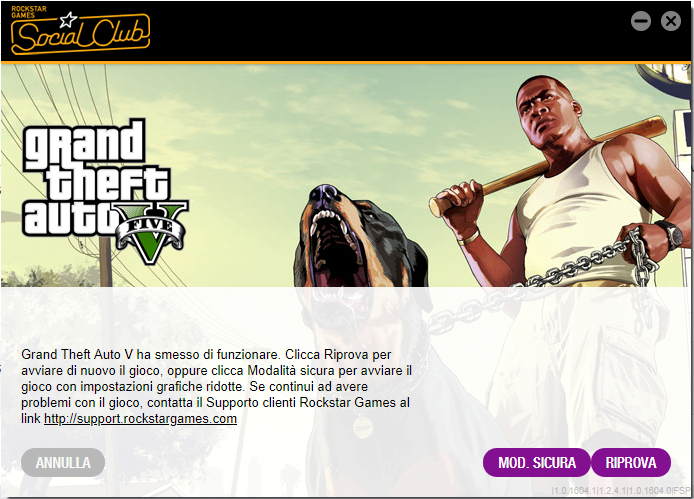Viewport: 694px width, 499px height.
Task: Click the black header bar
Action: 347,31
